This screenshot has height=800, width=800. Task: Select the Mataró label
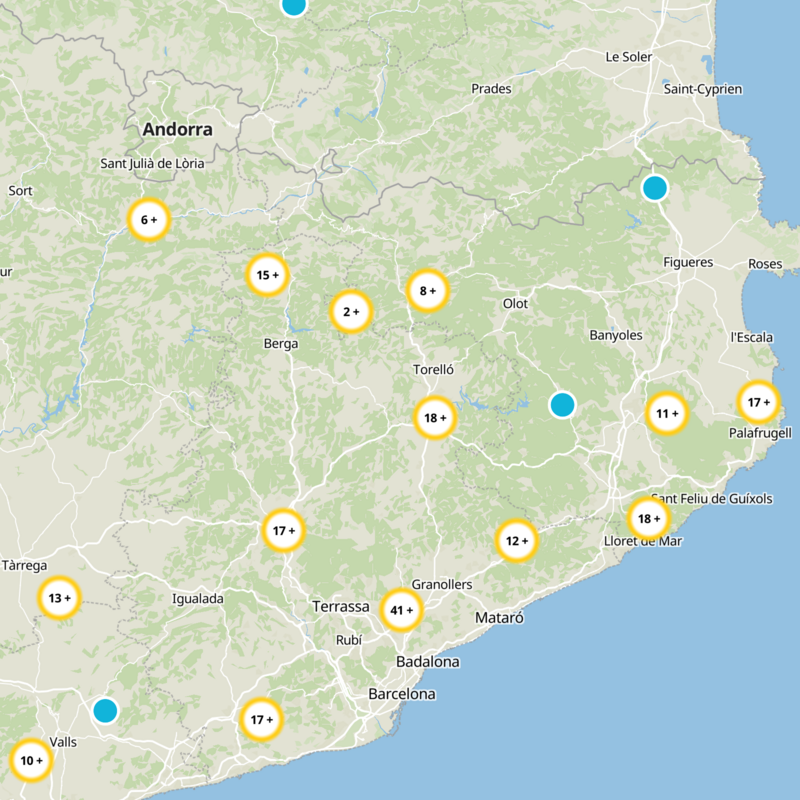click(499, 618)
